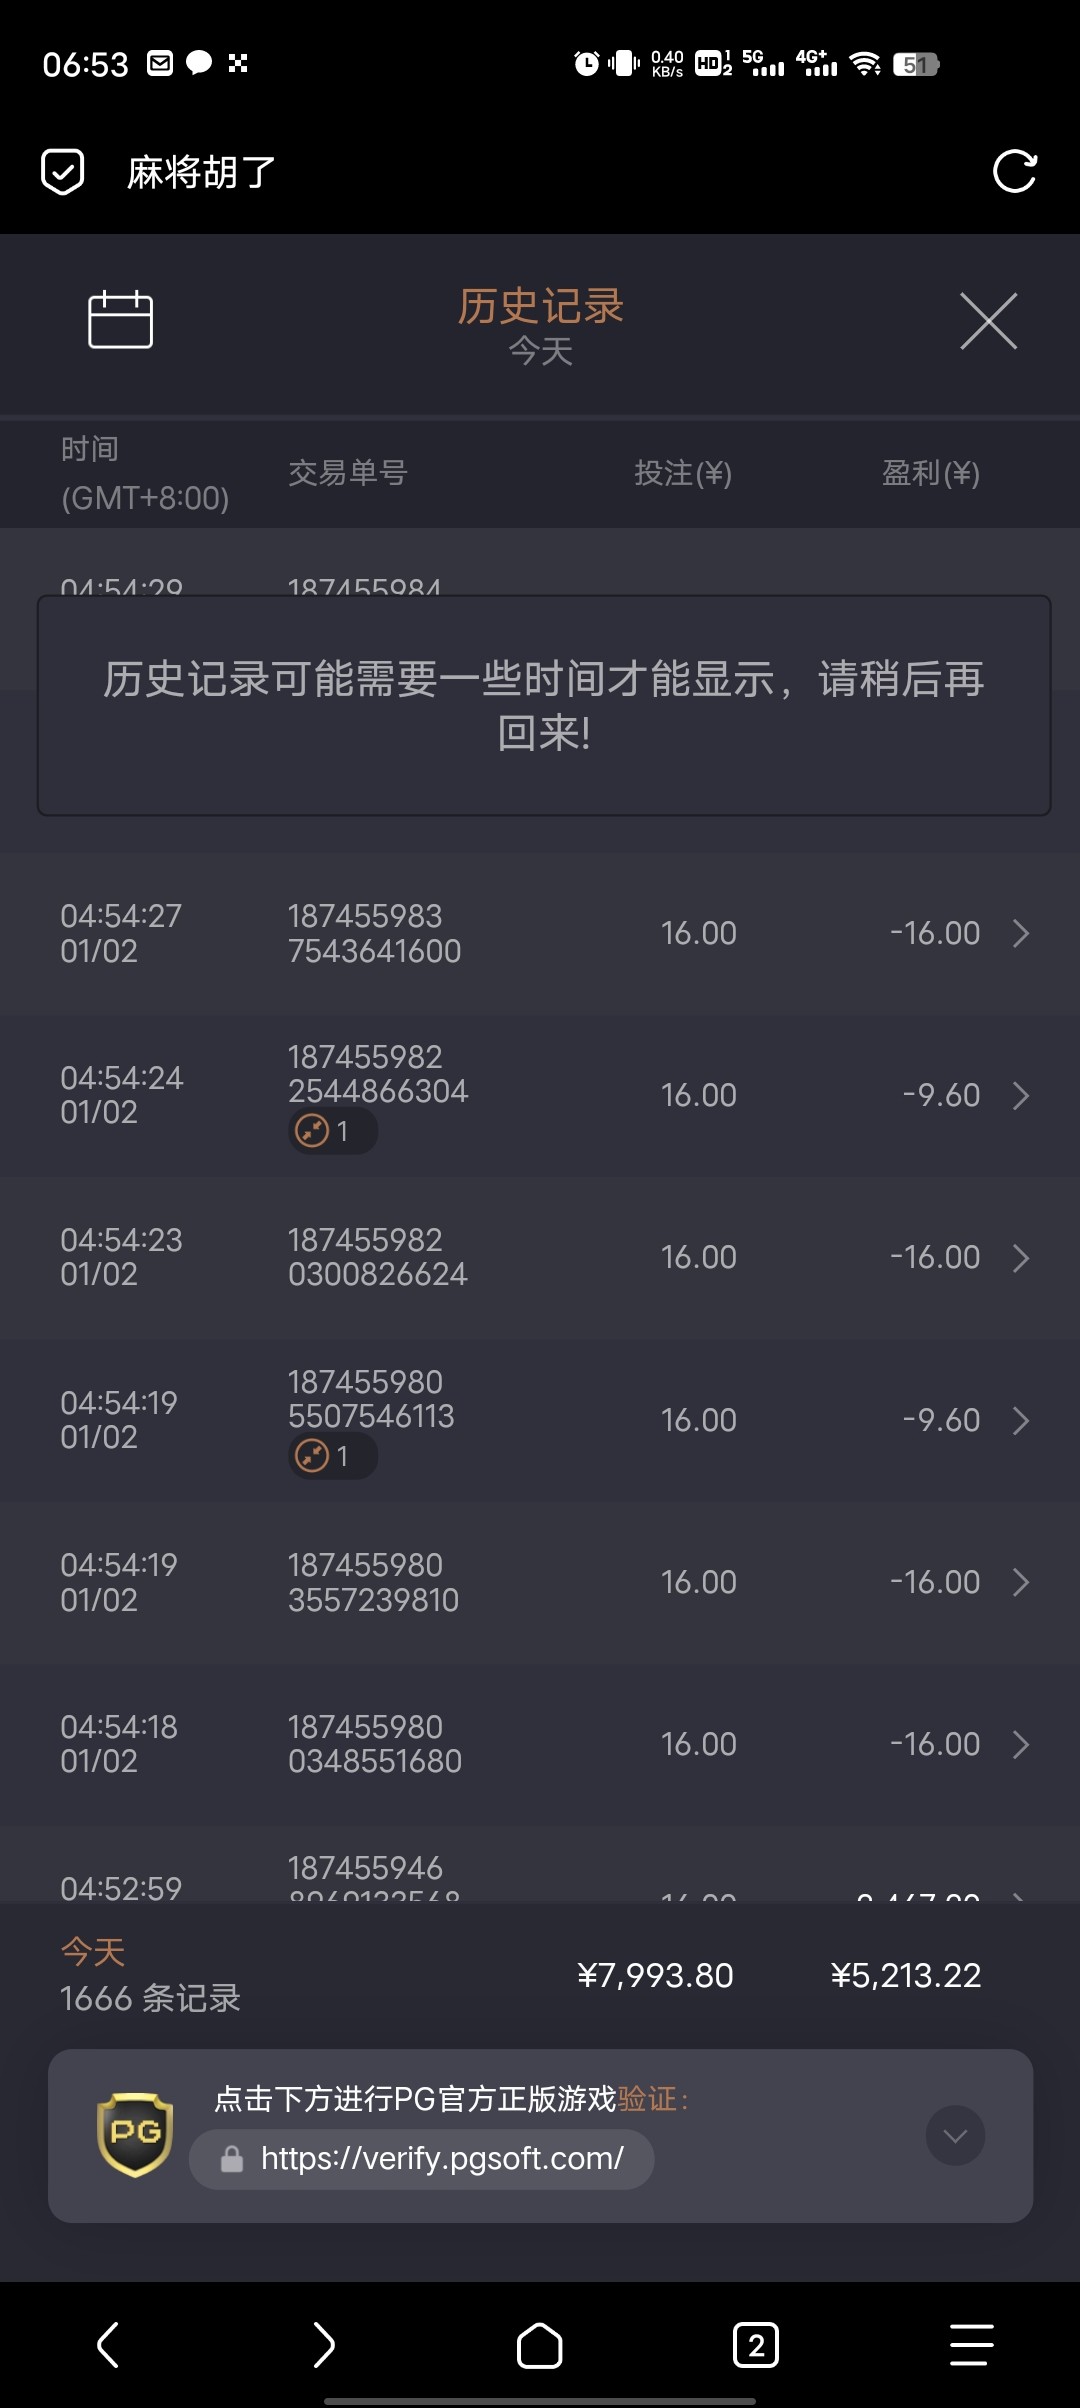
Task: Expand details for 04:54:24 record
Action: (1020, 1096)
